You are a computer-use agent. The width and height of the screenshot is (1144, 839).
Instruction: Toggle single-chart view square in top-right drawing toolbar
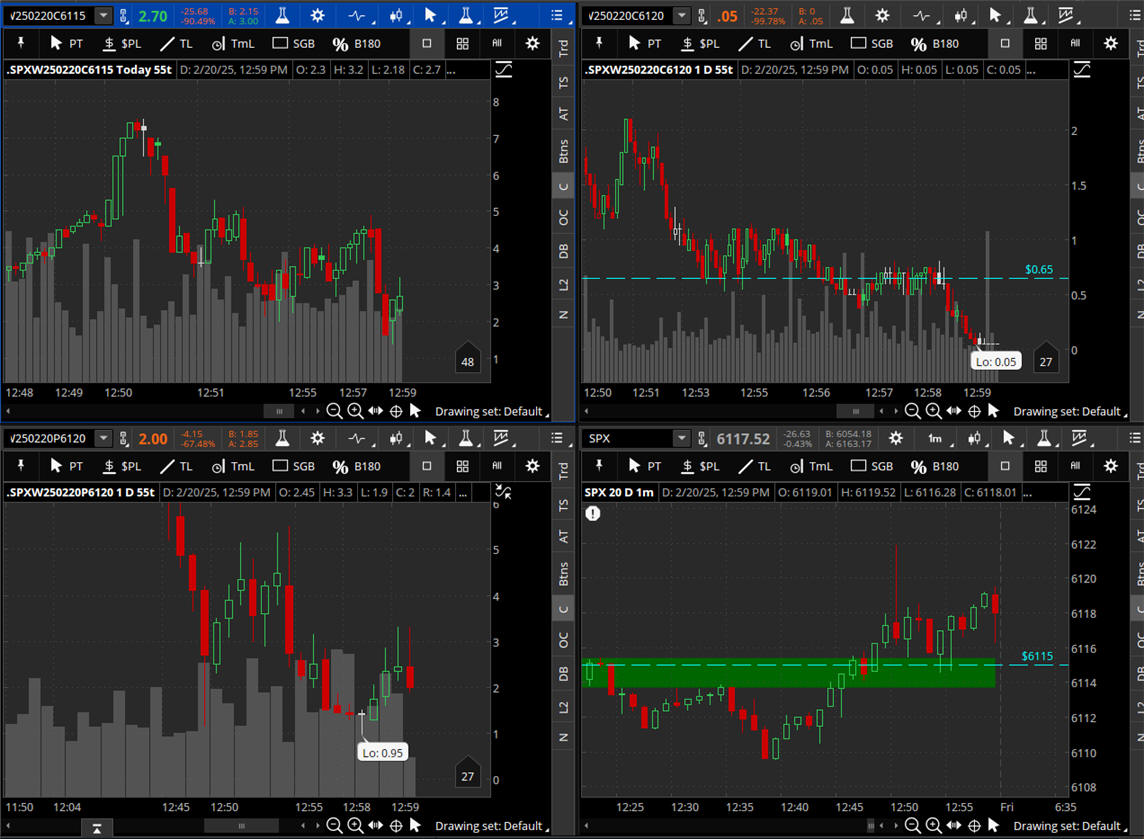click(1005, 44)
